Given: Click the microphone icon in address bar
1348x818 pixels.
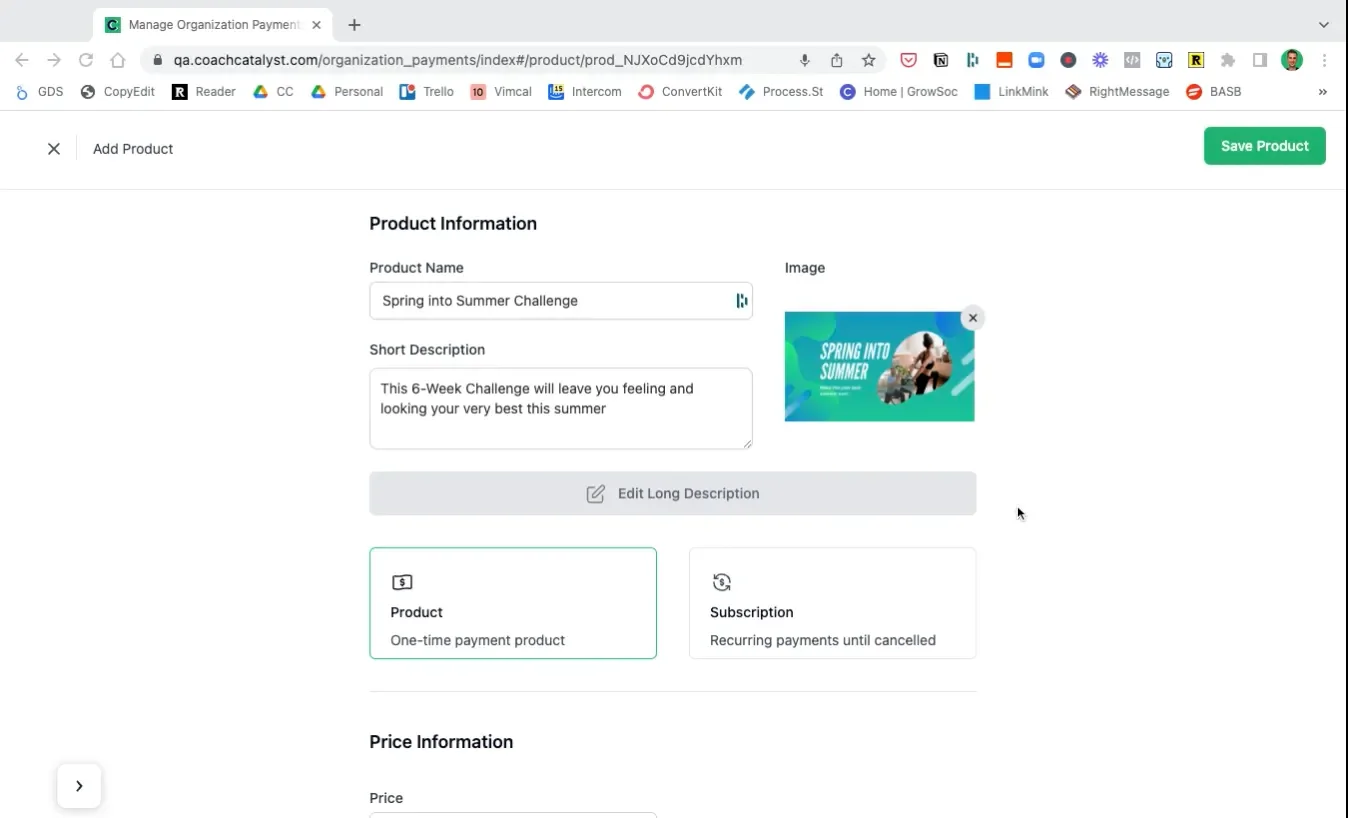Looking at the screenshot, I should coord(805,60).
